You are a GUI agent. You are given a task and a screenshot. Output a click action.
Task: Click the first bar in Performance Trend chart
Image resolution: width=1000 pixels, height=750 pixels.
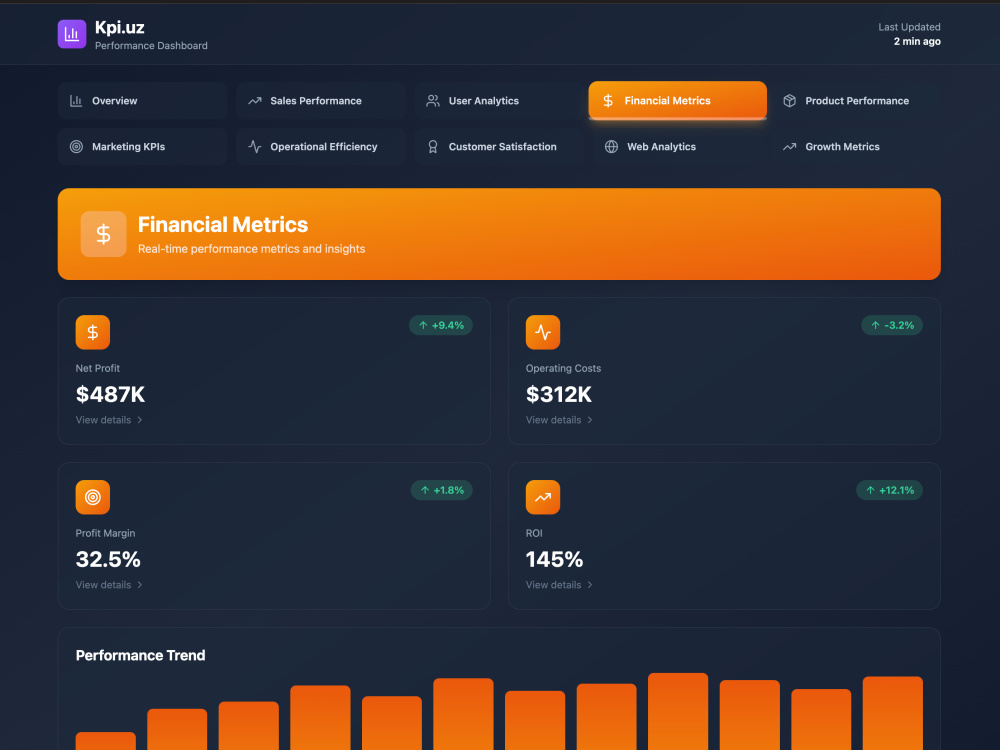coord(105,741)
